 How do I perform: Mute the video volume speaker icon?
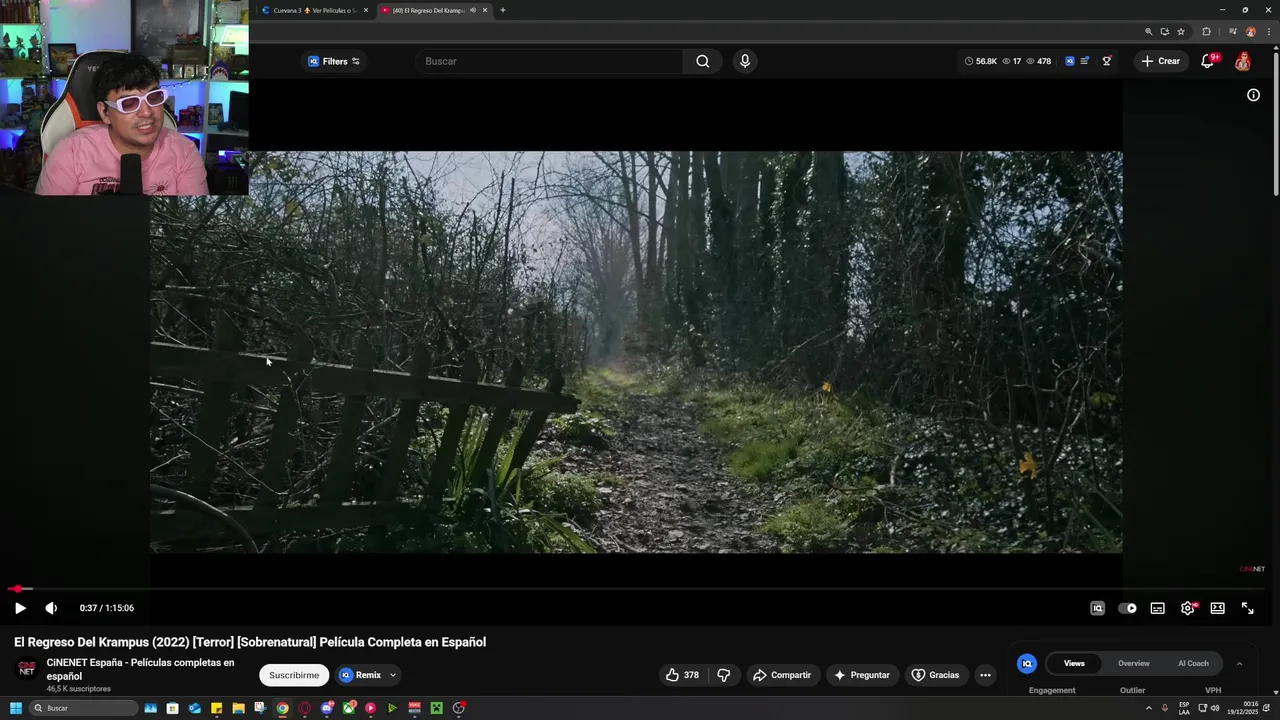tap(51, 608)
